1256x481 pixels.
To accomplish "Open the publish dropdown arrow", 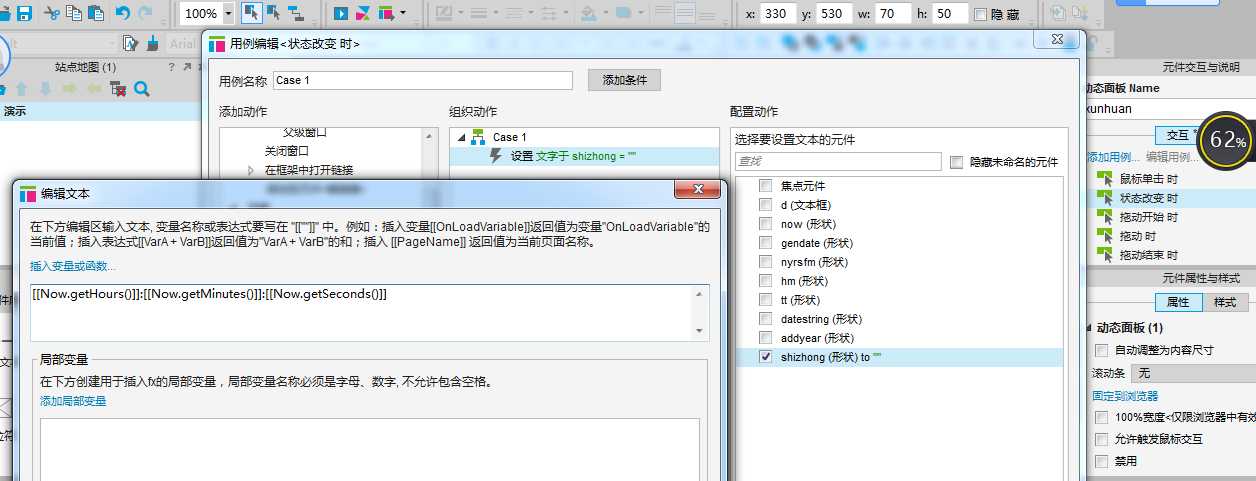I will click(x=403, y=14).
